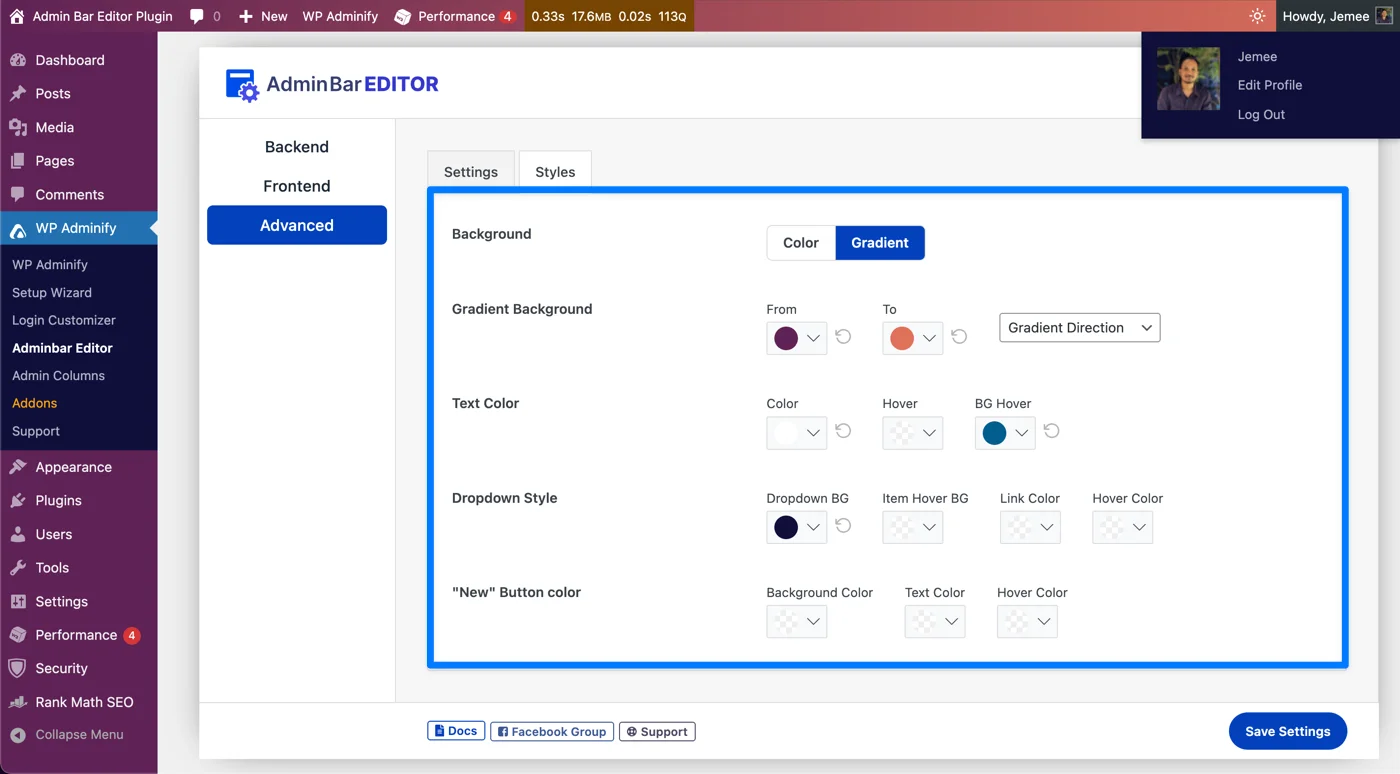Viewport: 1400px width, 774px height.
Task: Open the Docs link
Action: click(x=456, y=731)
